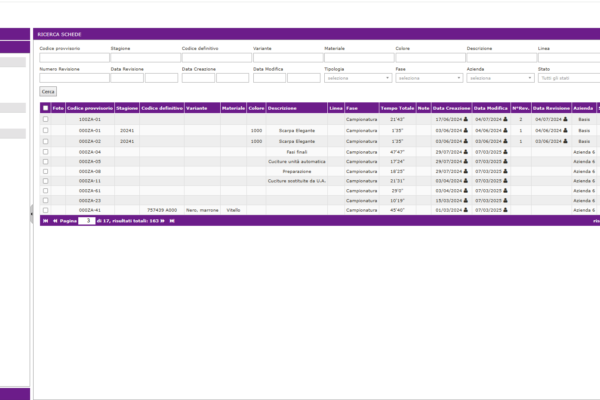This screenshot has height=400, width=600.
Task: Sort by Tempo Totale column header
Action: (x=396, y=108)
